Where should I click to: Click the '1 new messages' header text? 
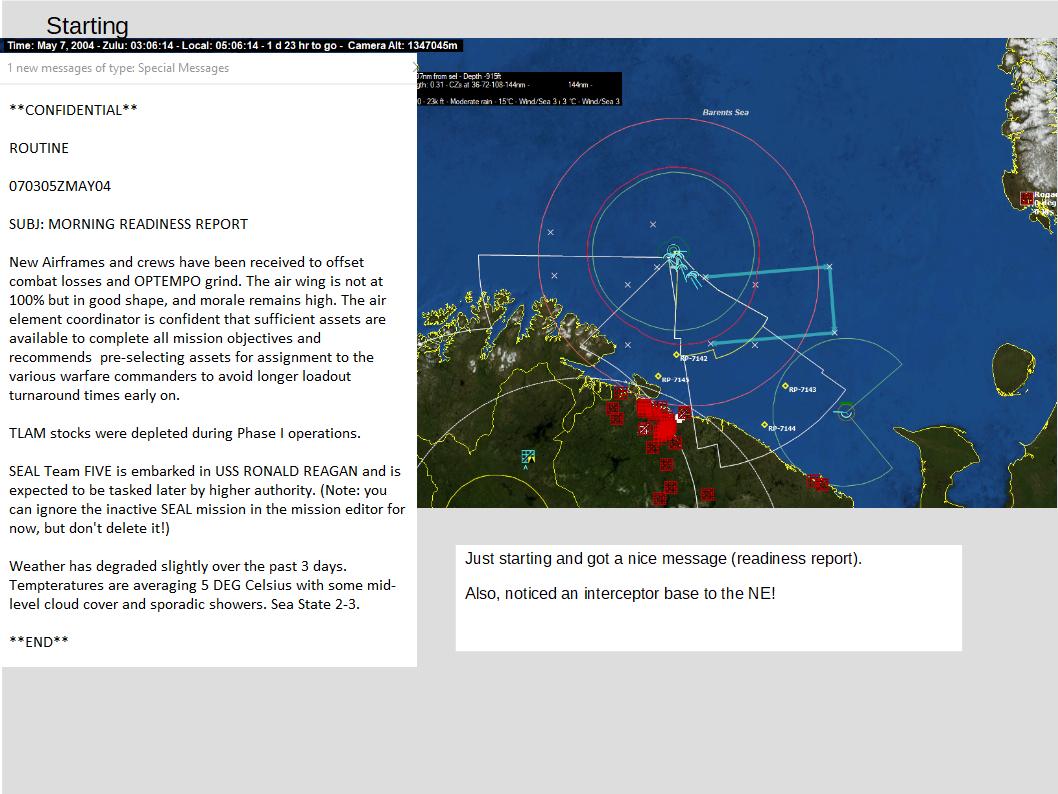point(118,67)
